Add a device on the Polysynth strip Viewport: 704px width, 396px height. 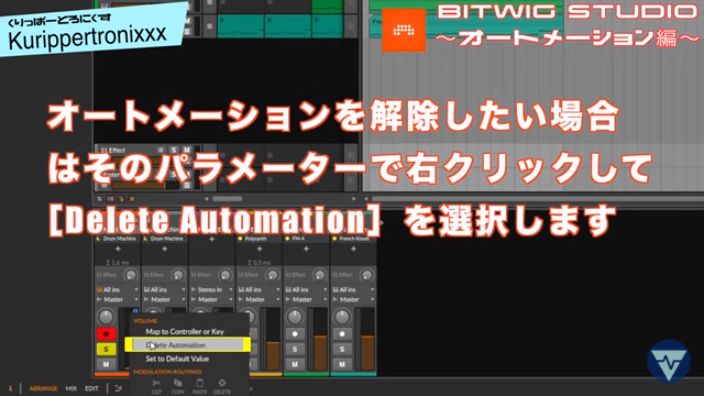pos(260,249)
